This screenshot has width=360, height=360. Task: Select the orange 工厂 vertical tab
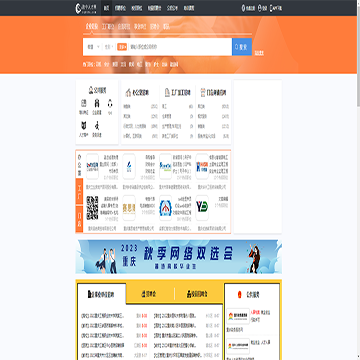79,192
